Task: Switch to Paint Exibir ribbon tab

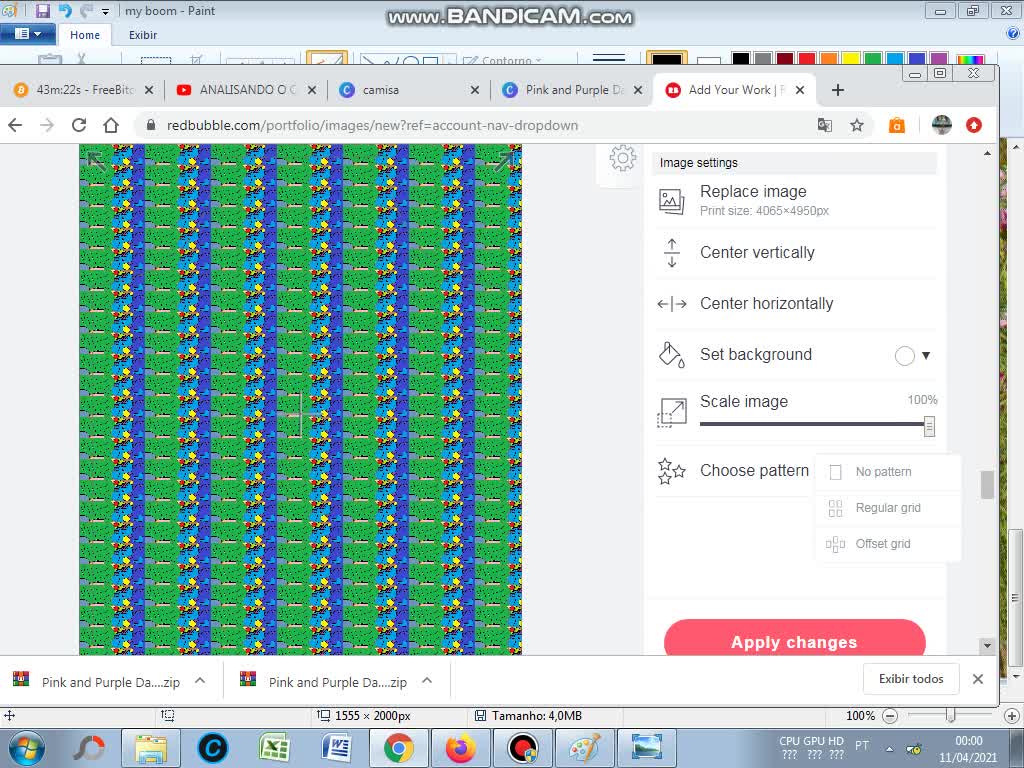Action: click(142, 35)
